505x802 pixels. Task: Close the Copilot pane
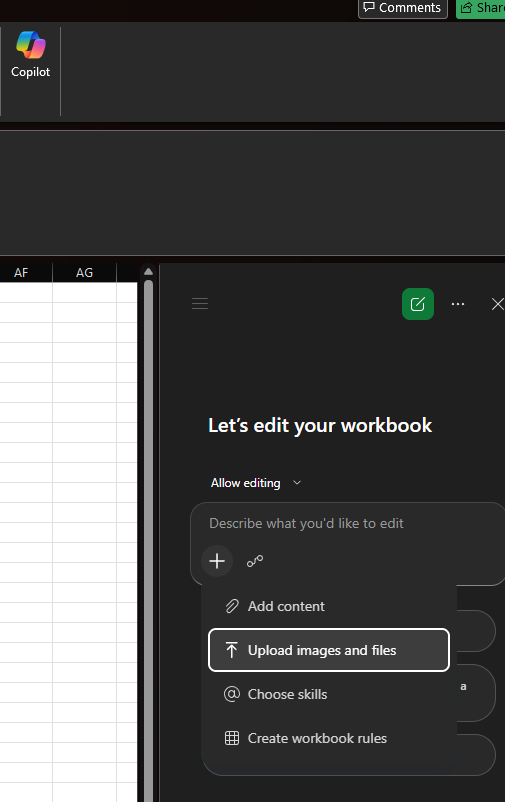click(x=497, y=304)
